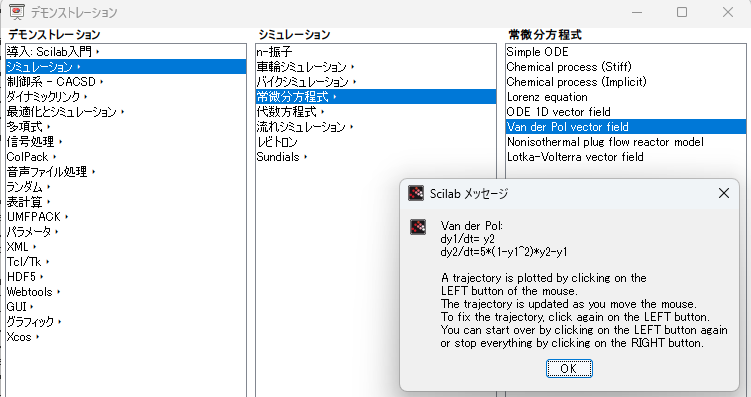This screenshot has height=397, width=751.
Task: Open 制御系 - CACSD category
Action: coord(126,82)
